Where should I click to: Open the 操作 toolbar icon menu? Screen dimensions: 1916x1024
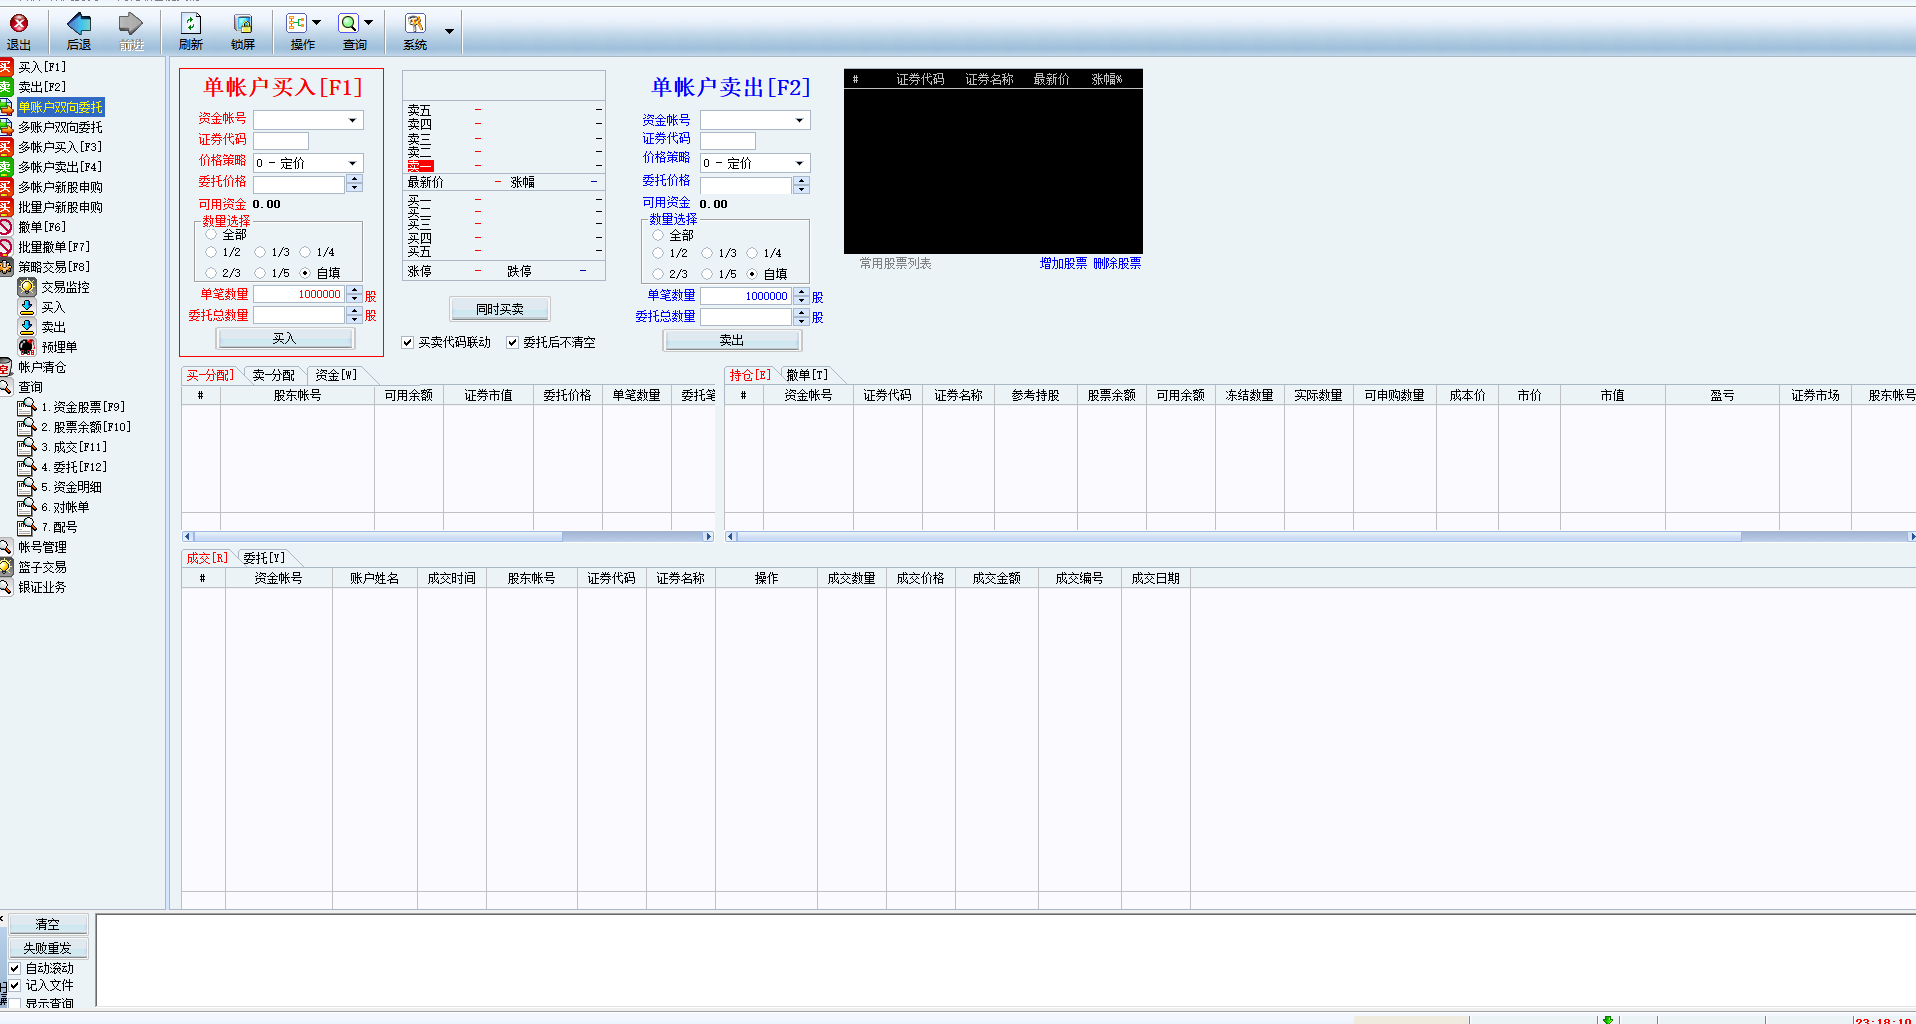(297, 24)
